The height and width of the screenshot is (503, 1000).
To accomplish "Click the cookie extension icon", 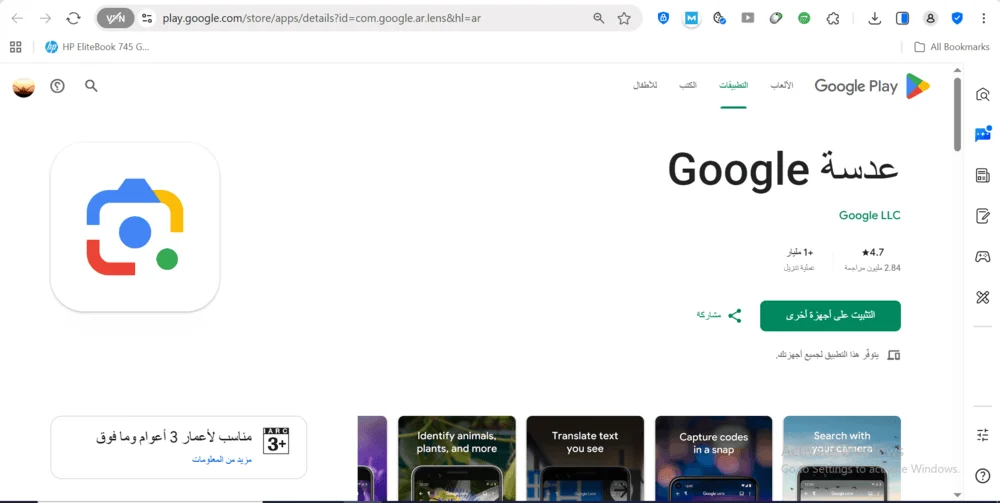I will click(x=719, y=18).
